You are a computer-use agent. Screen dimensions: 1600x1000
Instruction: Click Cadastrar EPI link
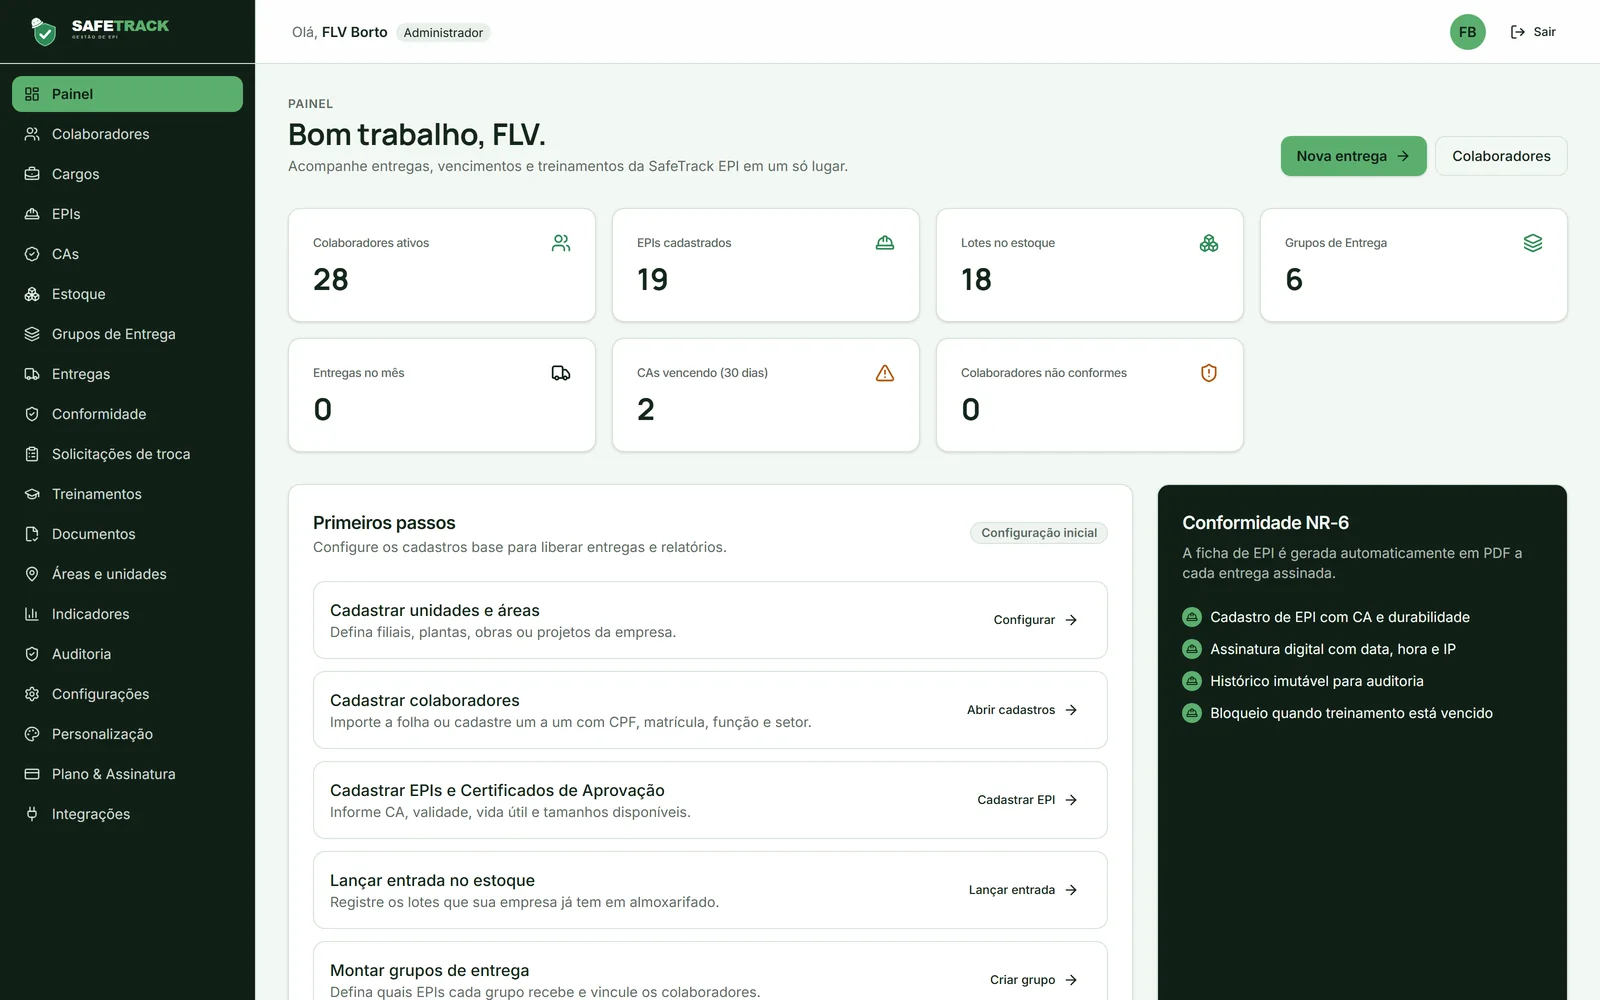1027,800
